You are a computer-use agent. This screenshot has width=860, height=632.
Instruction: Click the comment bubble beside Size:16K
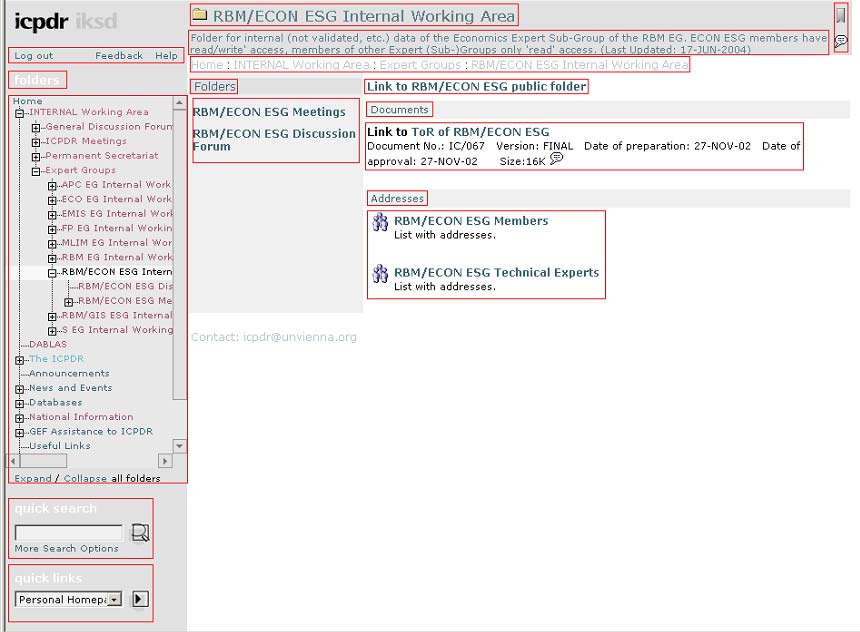point(557,159)
